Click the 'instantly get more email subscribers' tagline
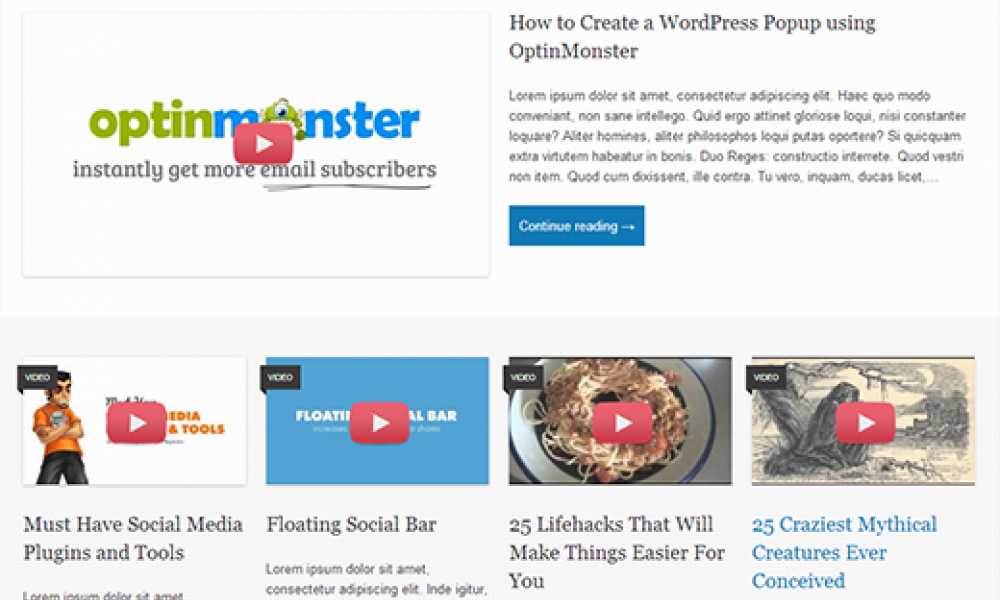The width and height of the screenshot is (1000, 600). (x=254, y=170)
